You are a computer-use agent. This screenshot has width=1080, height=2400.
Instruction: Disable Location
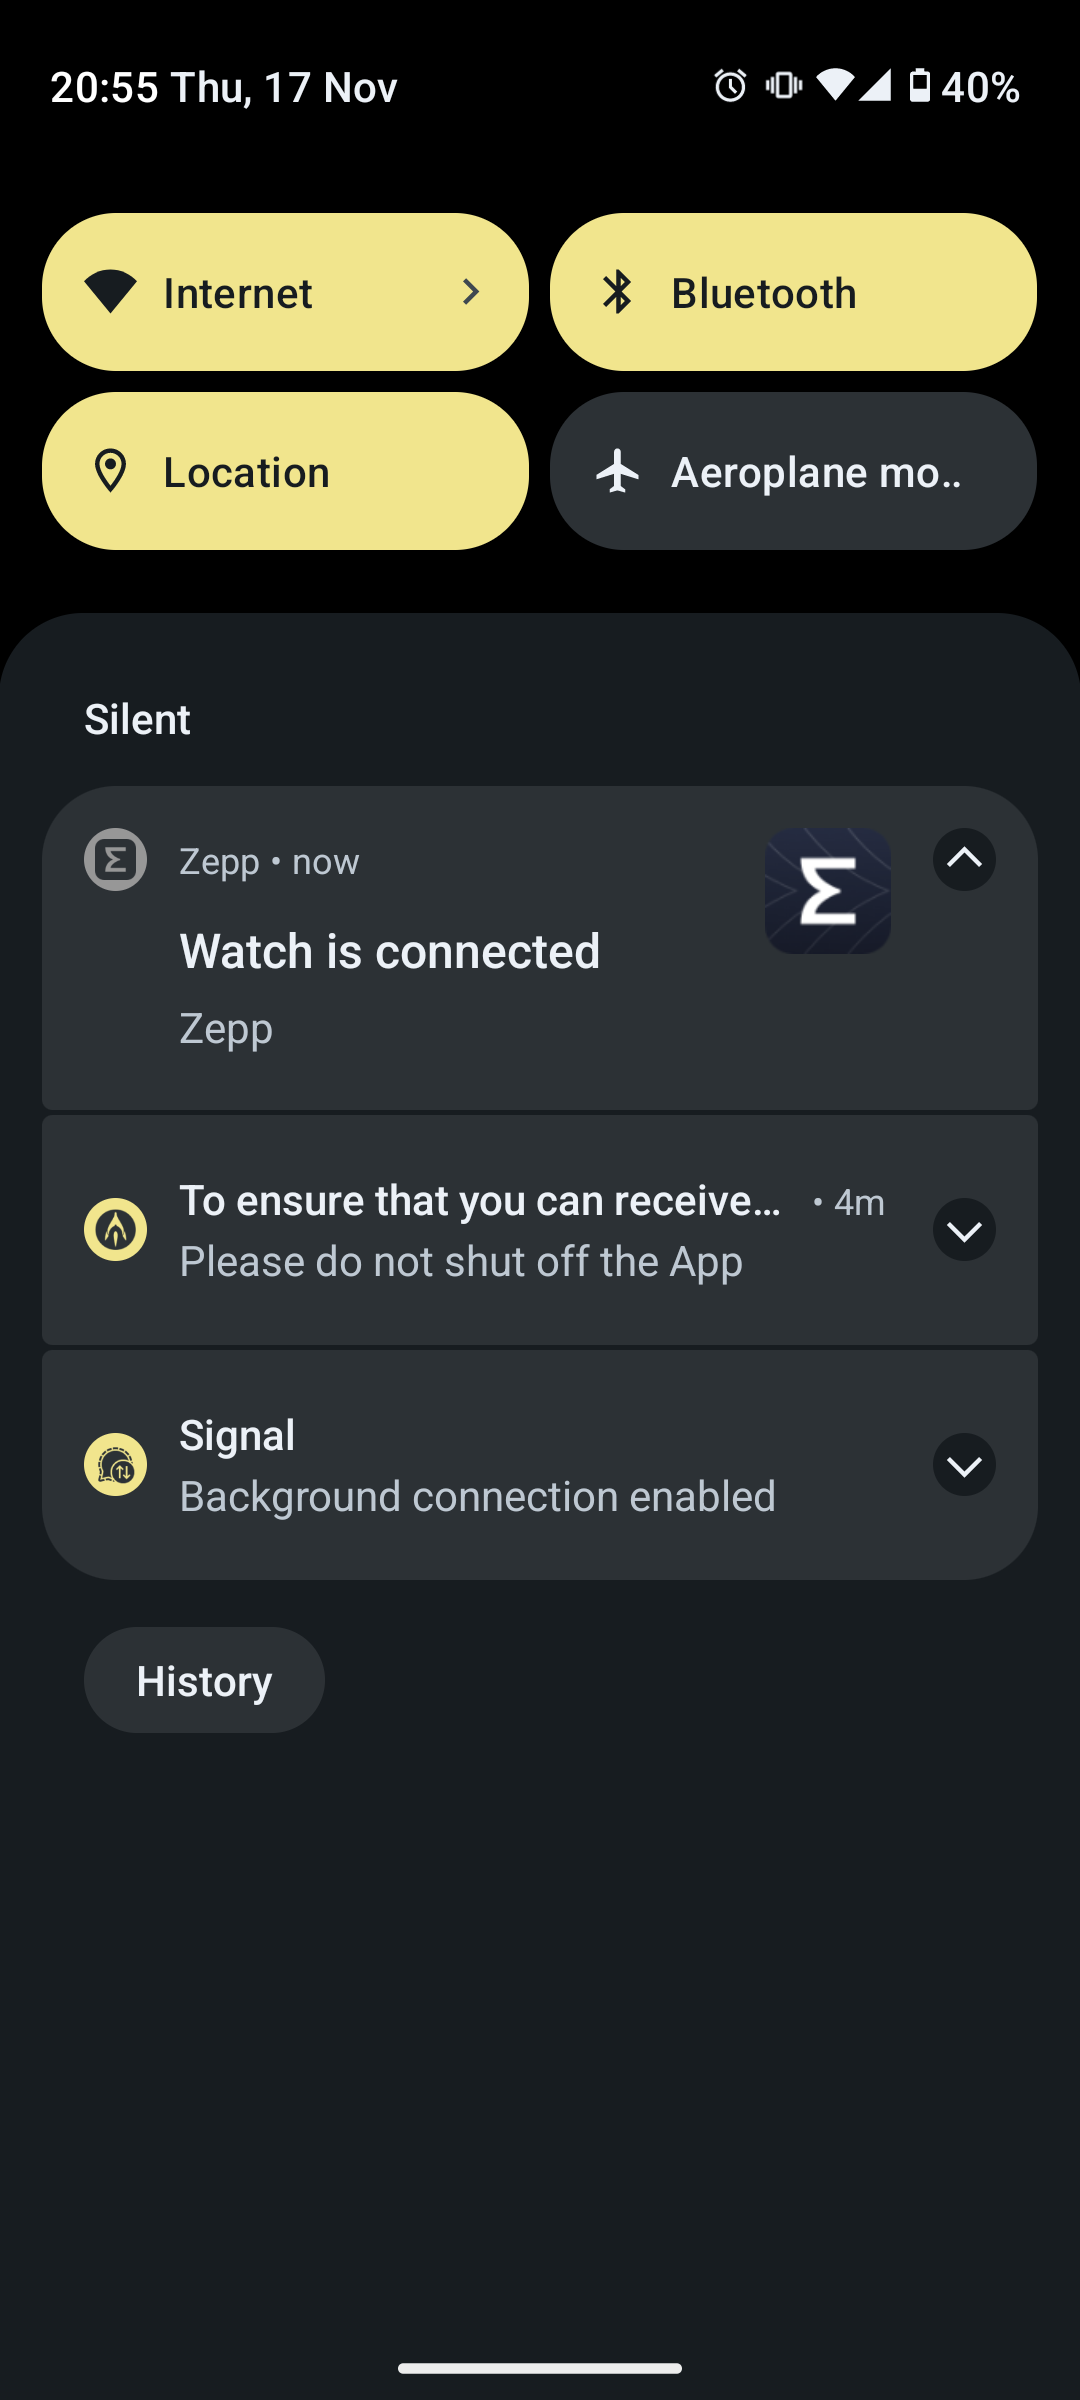pyautogui.click(x=285, y=470)
